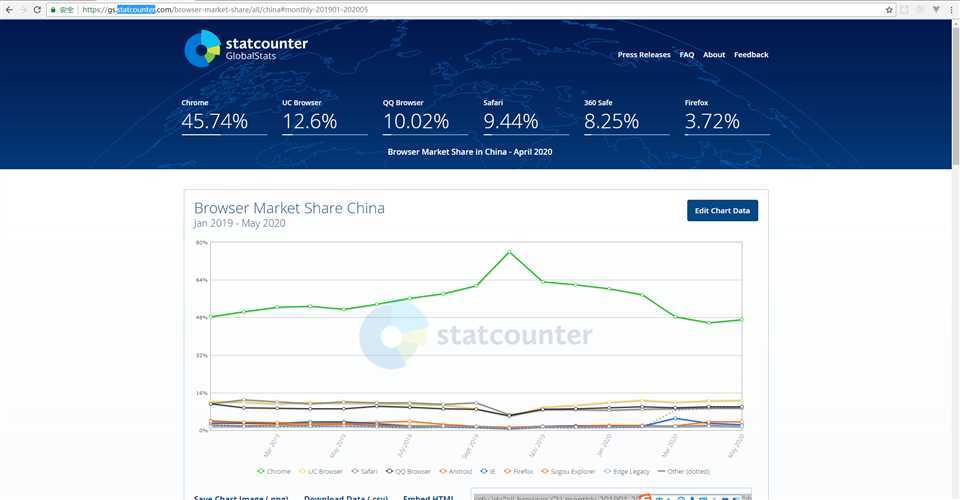Image resolution: width=960 pixels, height=500 pixels.
Task: Click the Download Data (.csv) link
Action: [346, 497]
